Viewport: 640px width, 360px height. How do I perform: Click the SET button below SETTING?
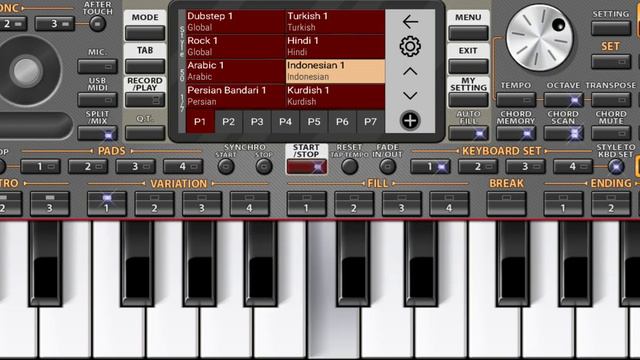(x=611, y=62)
